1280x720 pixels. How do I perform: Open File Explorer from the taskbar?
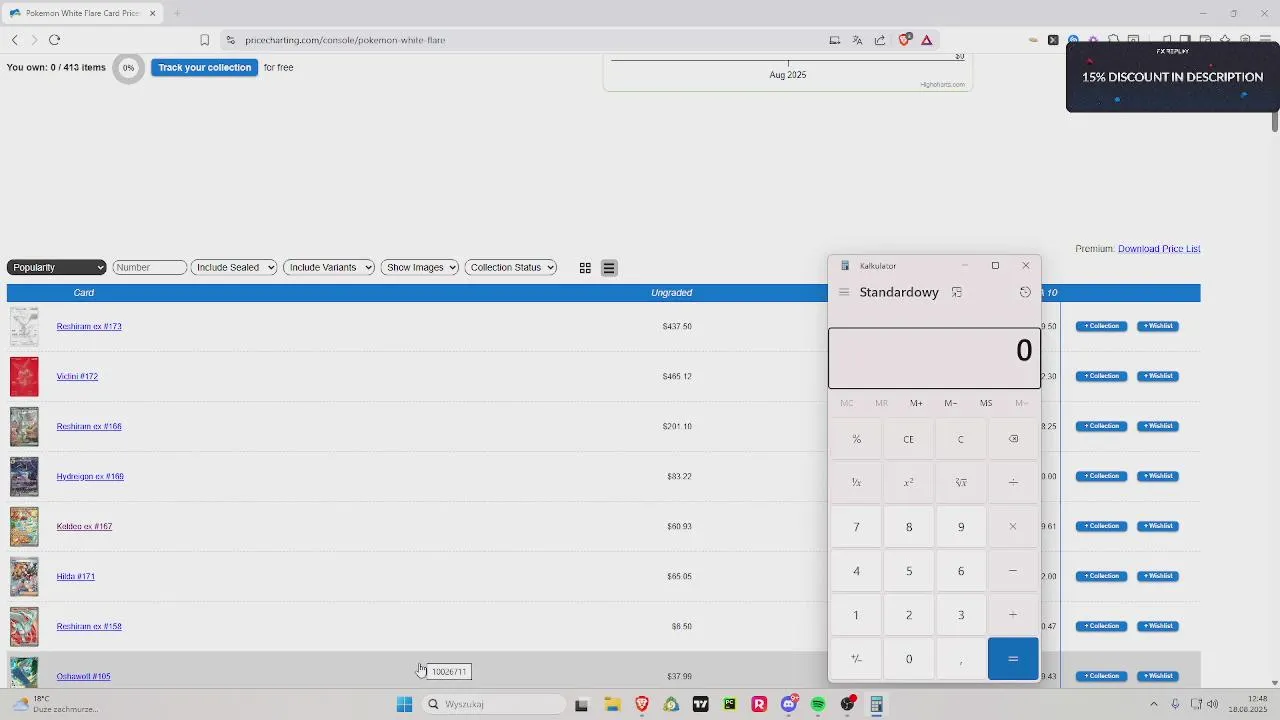click(x=612, y=705)
